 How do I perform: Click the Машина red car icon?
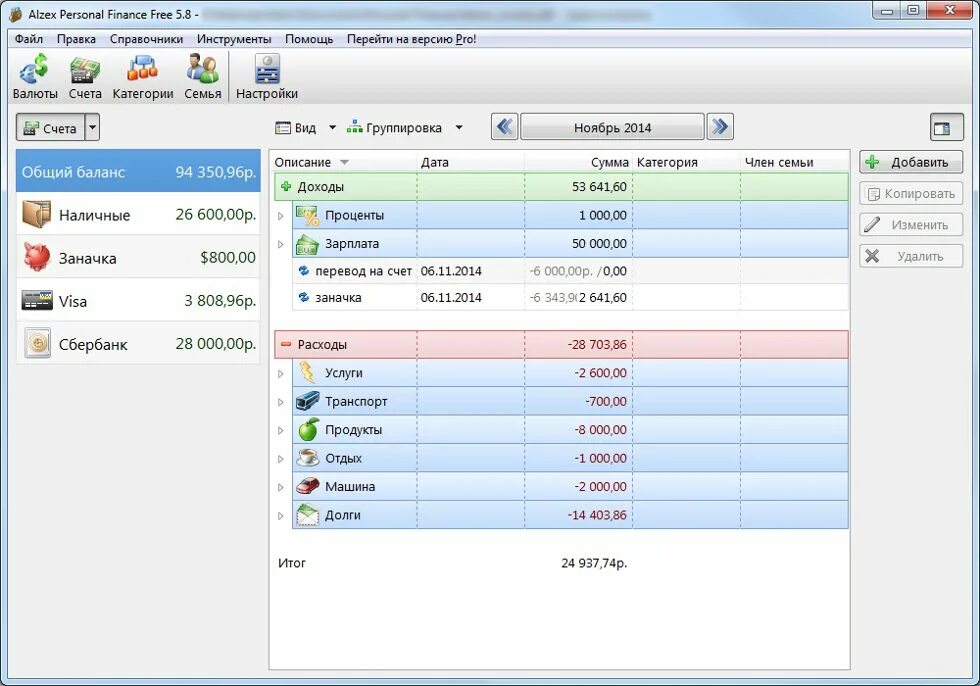click(308, 486)
